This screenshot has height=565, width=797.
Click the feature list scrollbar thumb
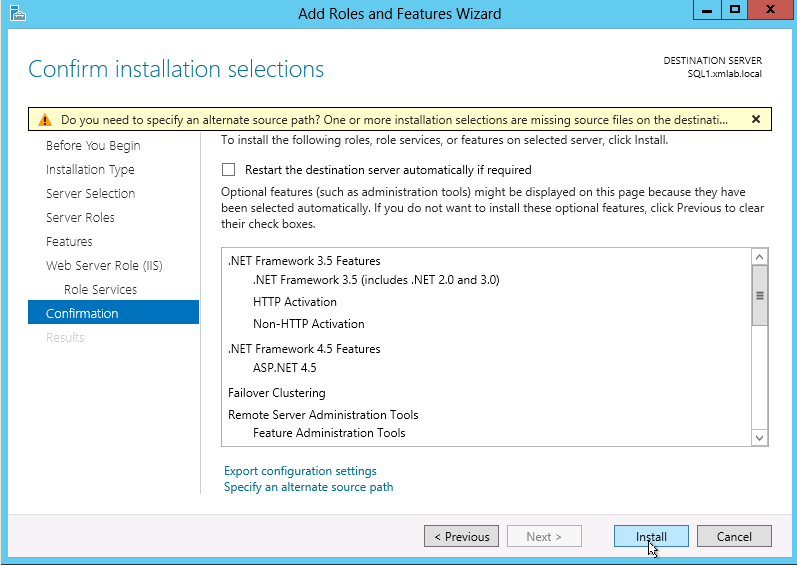pos(759,296)
